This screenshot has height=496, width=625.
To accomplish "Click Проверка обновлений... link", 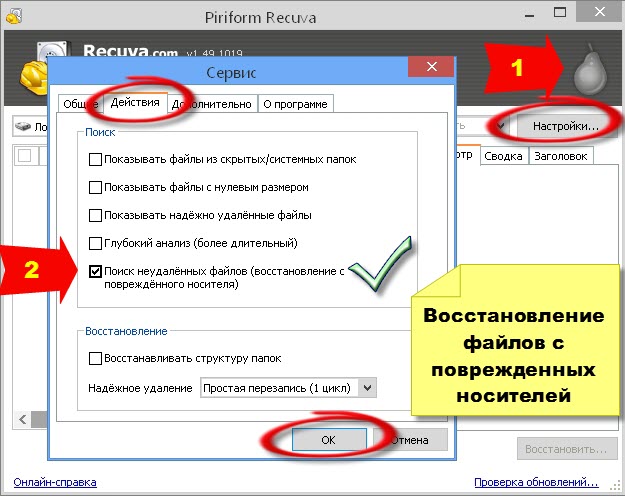I will click(536, 482).
